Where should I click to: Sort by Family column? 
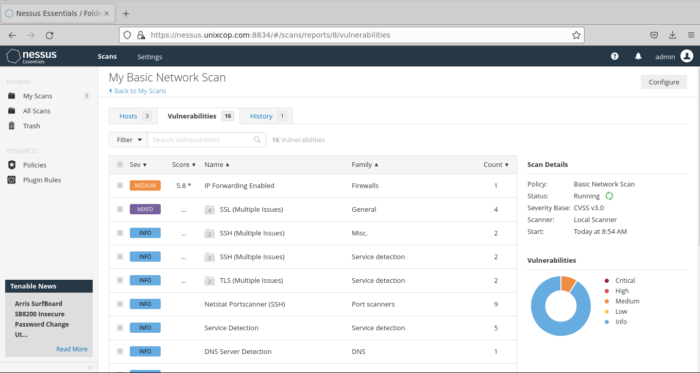365,165
